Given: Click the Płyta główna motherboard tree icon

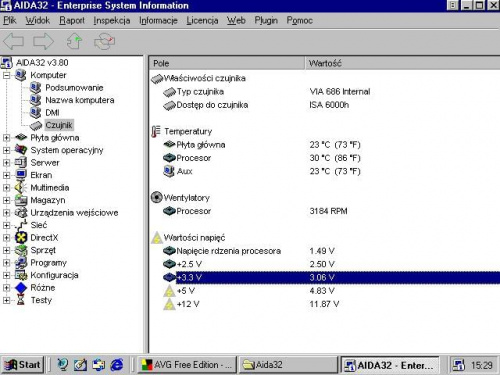Looking at the screenshot, I should click(21, 137).
